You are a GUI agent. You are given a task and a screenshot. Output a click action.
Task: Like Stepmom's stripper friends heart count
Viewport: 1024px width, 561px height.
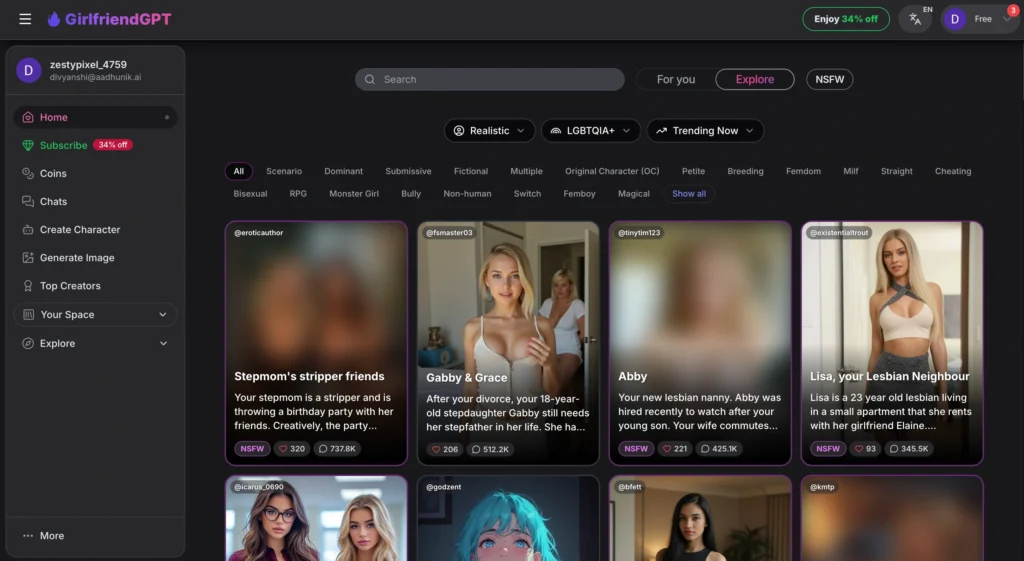coord(291,449)
